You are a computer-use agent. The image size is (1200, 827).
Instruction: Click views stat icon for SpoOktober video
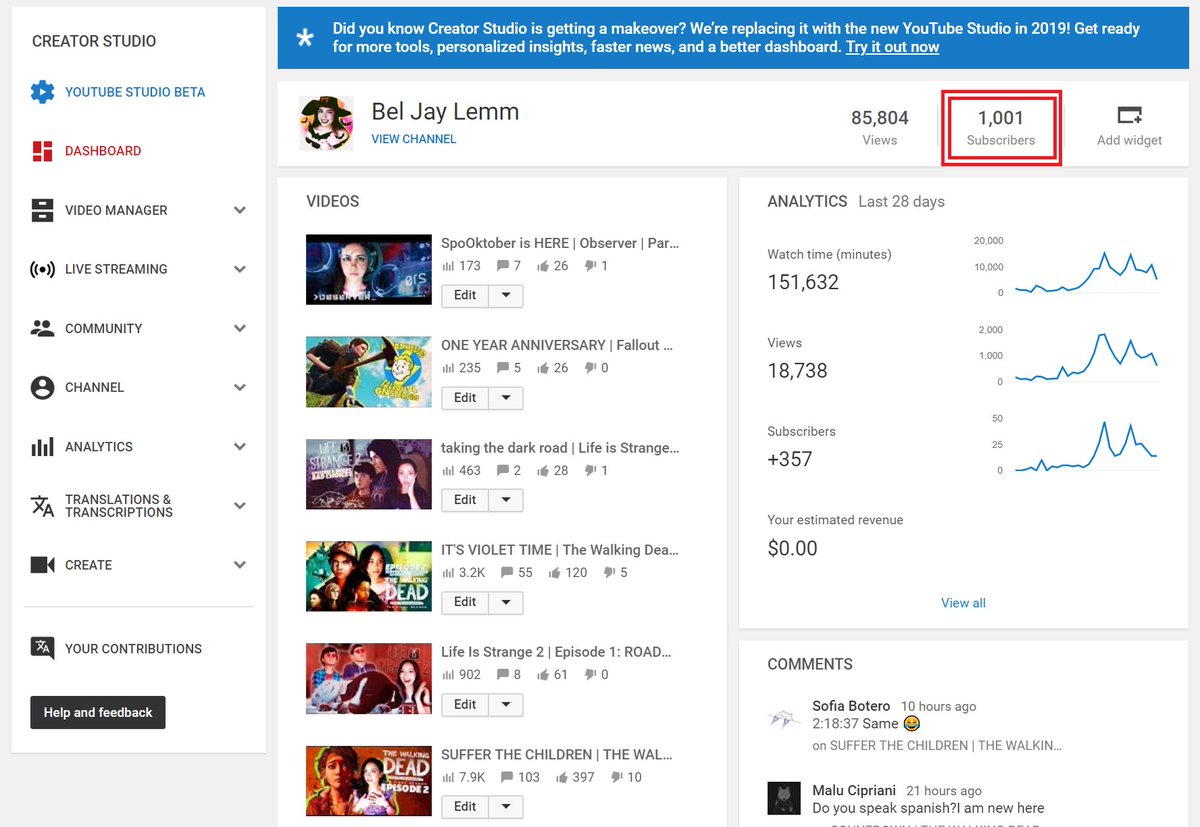[448, 266]
